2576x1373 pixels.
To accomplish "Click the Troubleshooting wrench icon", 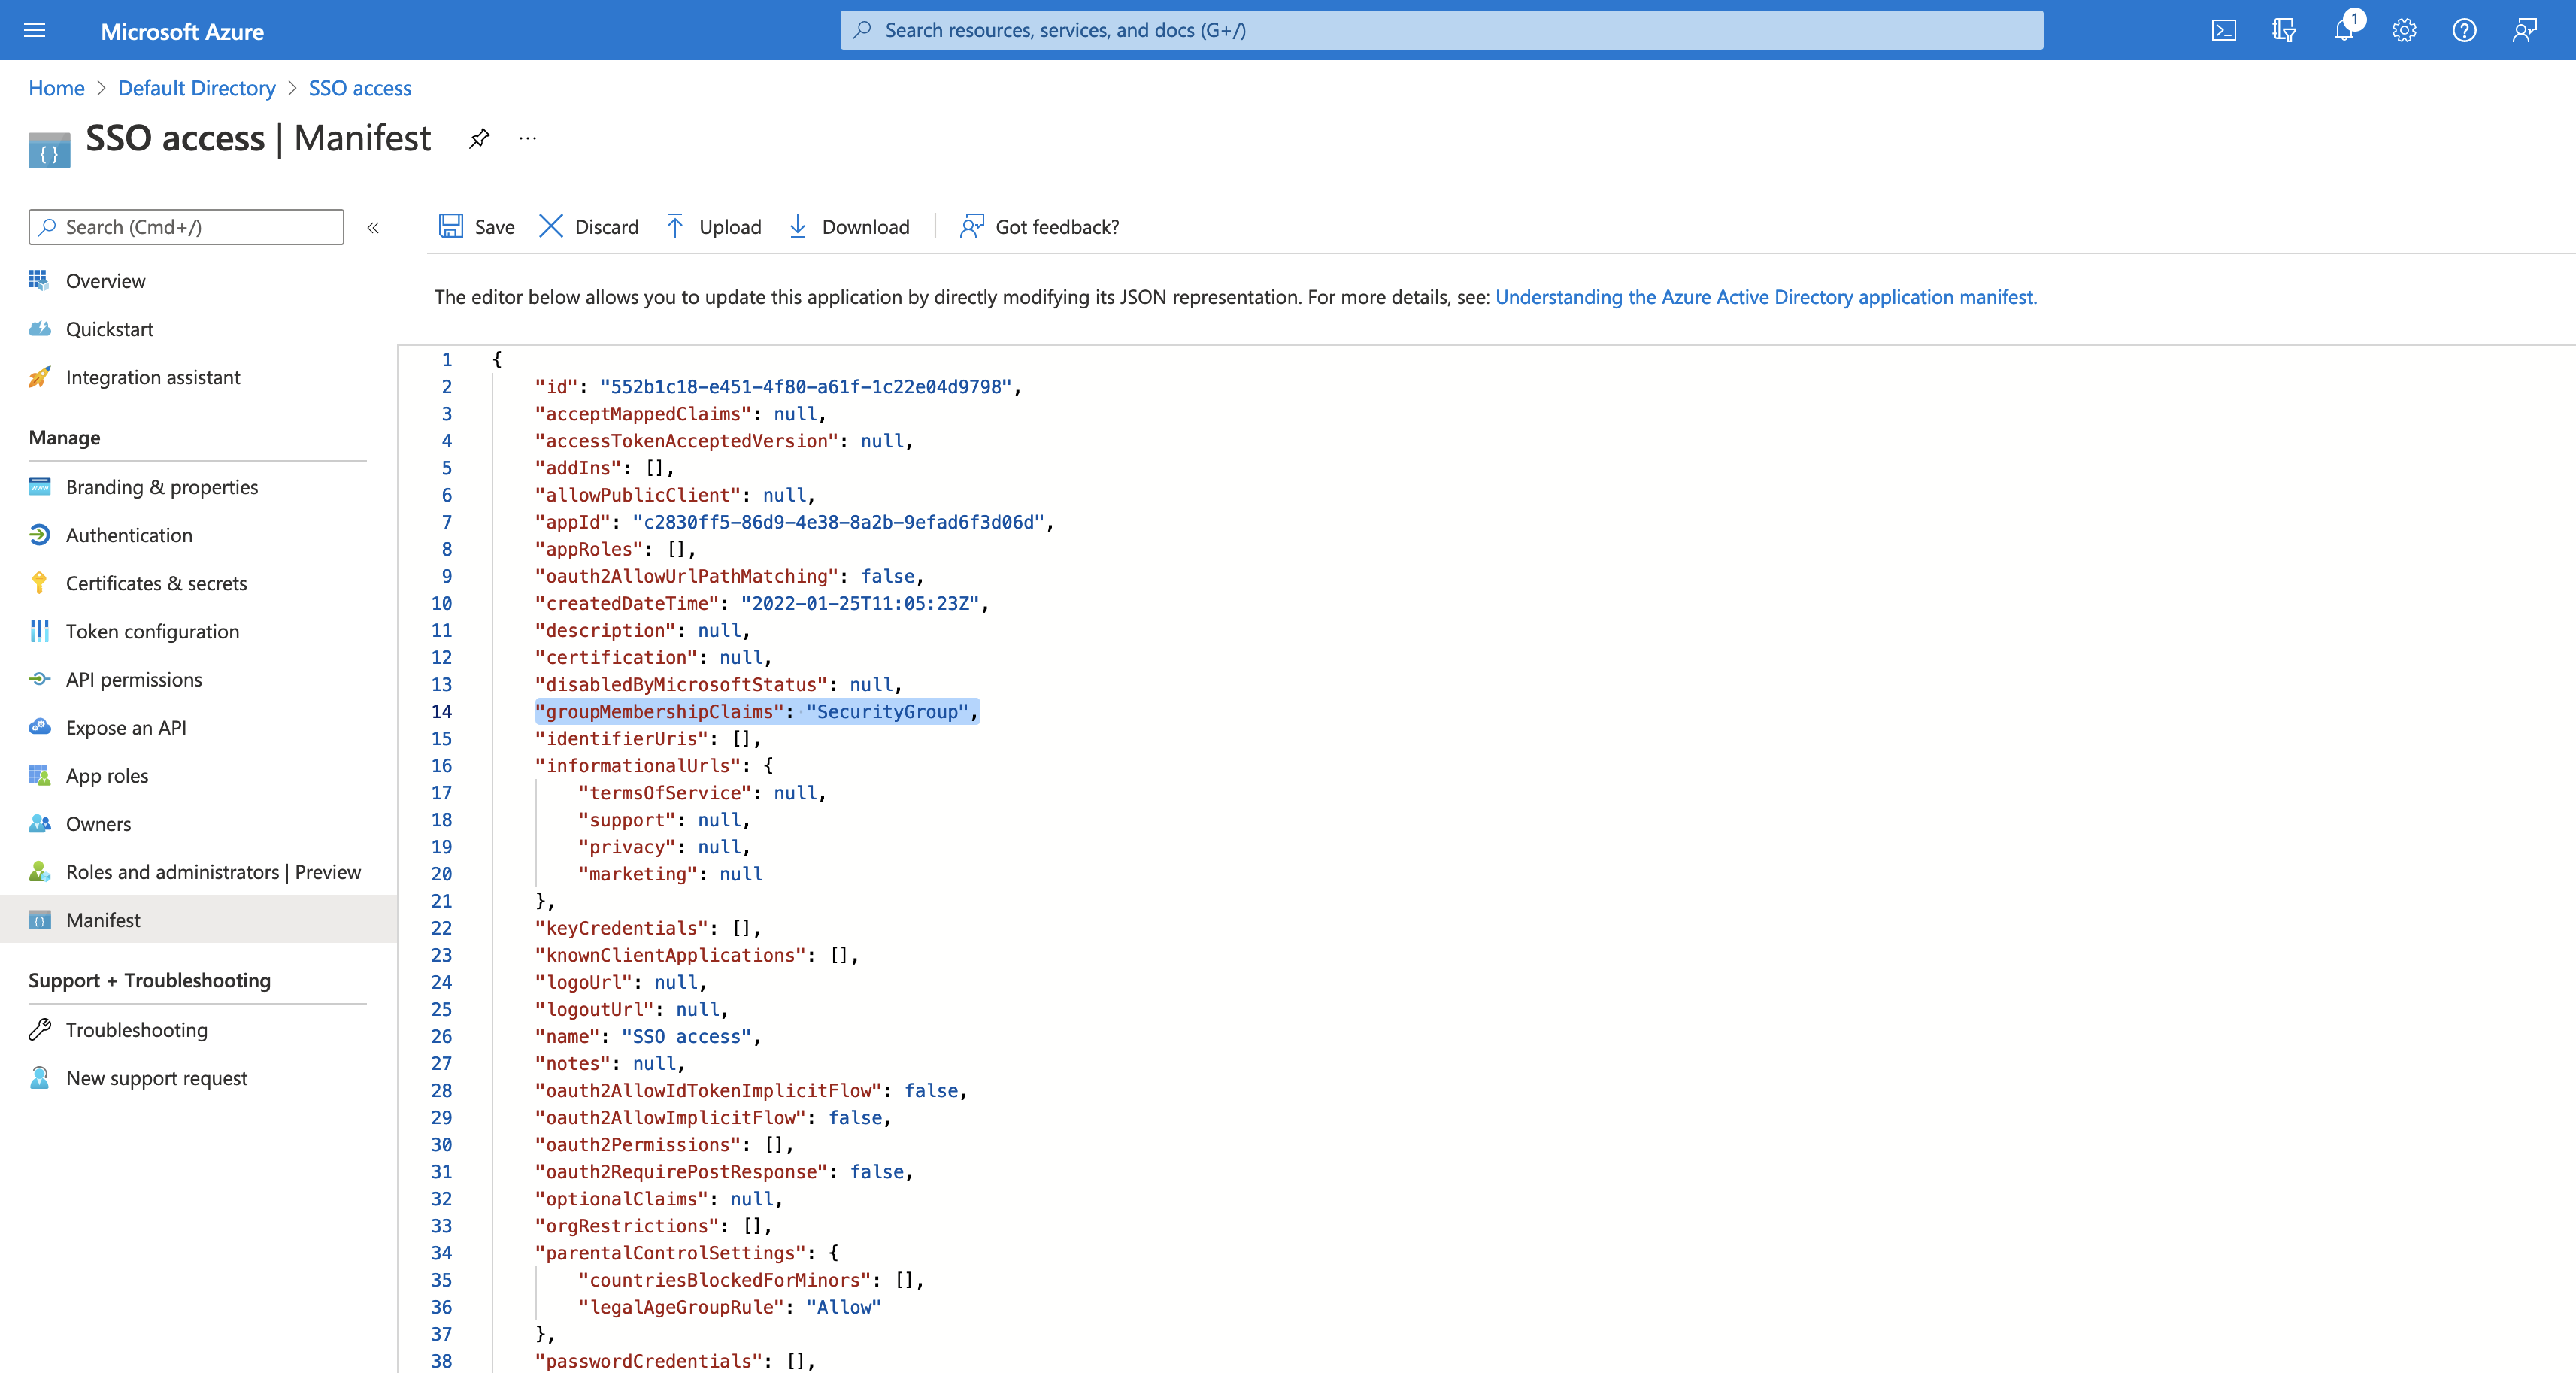I will point(39,1029).
